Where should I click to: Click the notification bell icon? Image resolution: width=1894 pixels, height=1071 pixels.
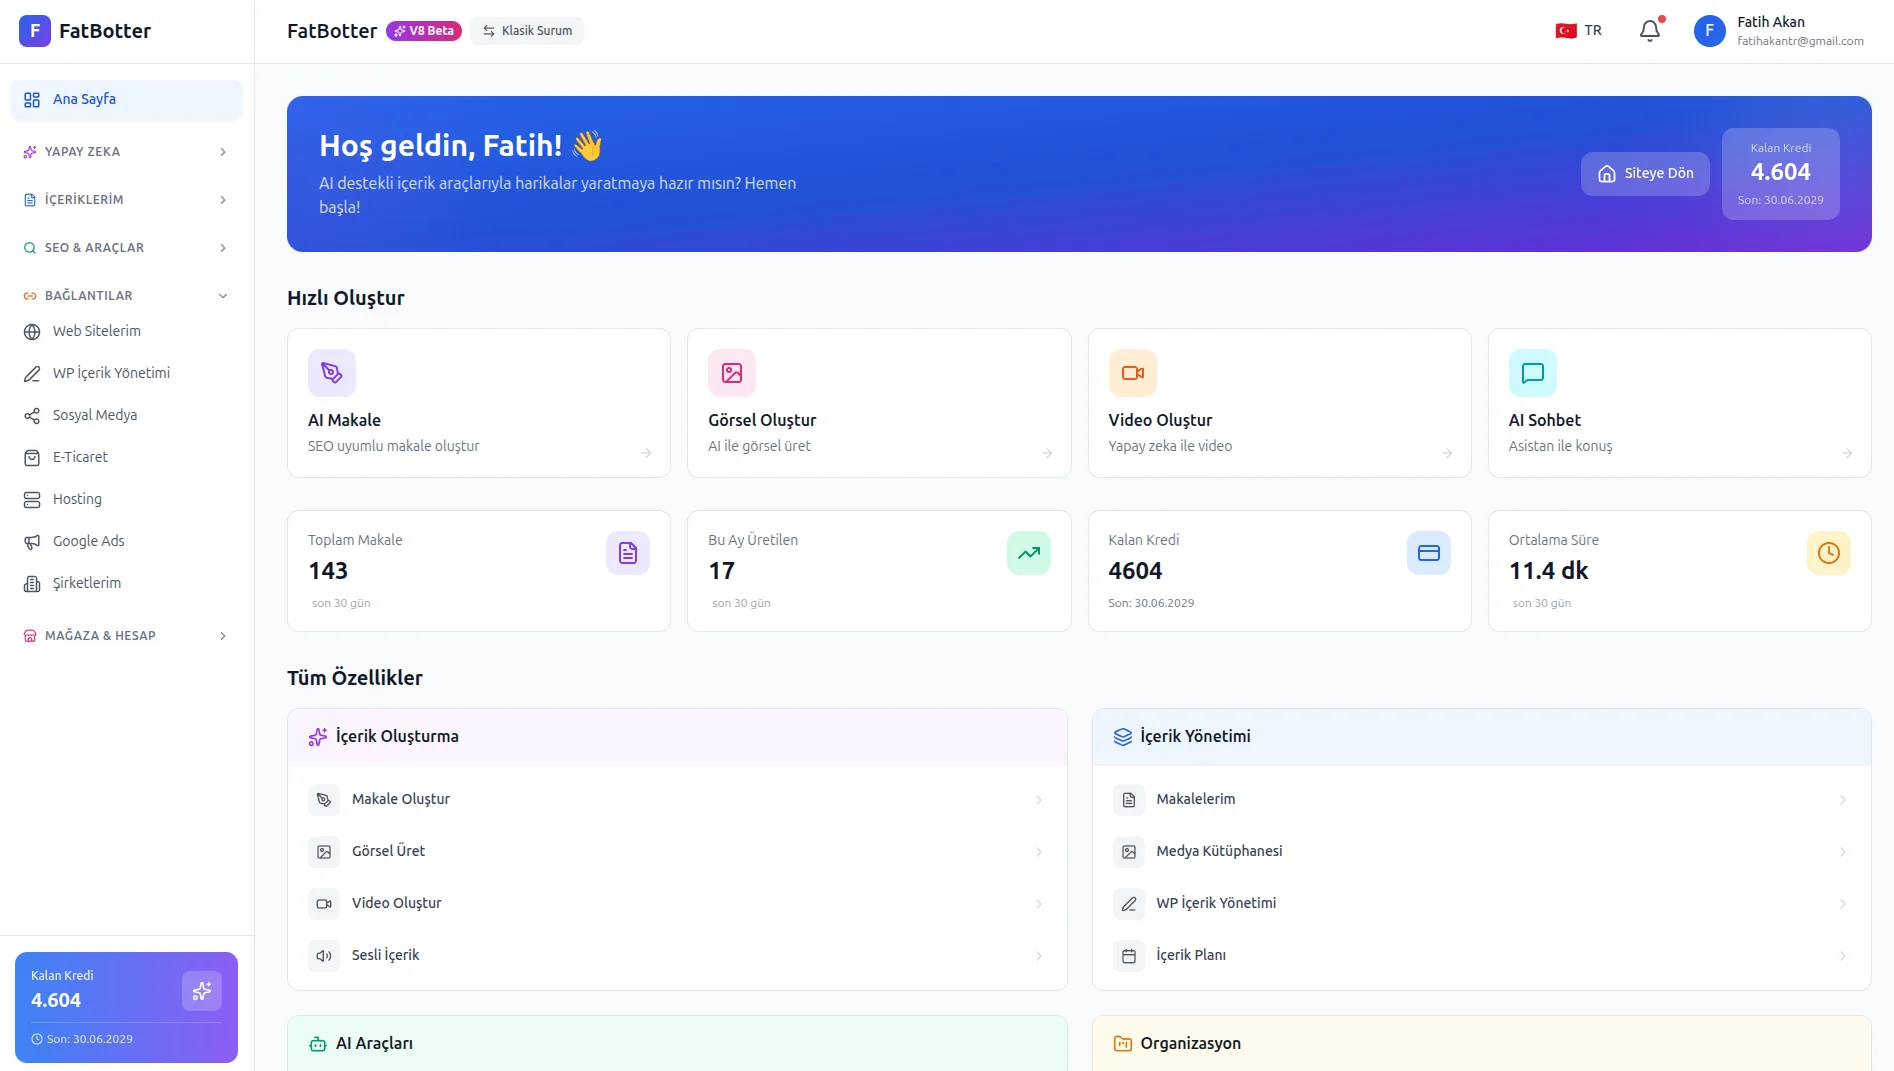pos(1650,31)
